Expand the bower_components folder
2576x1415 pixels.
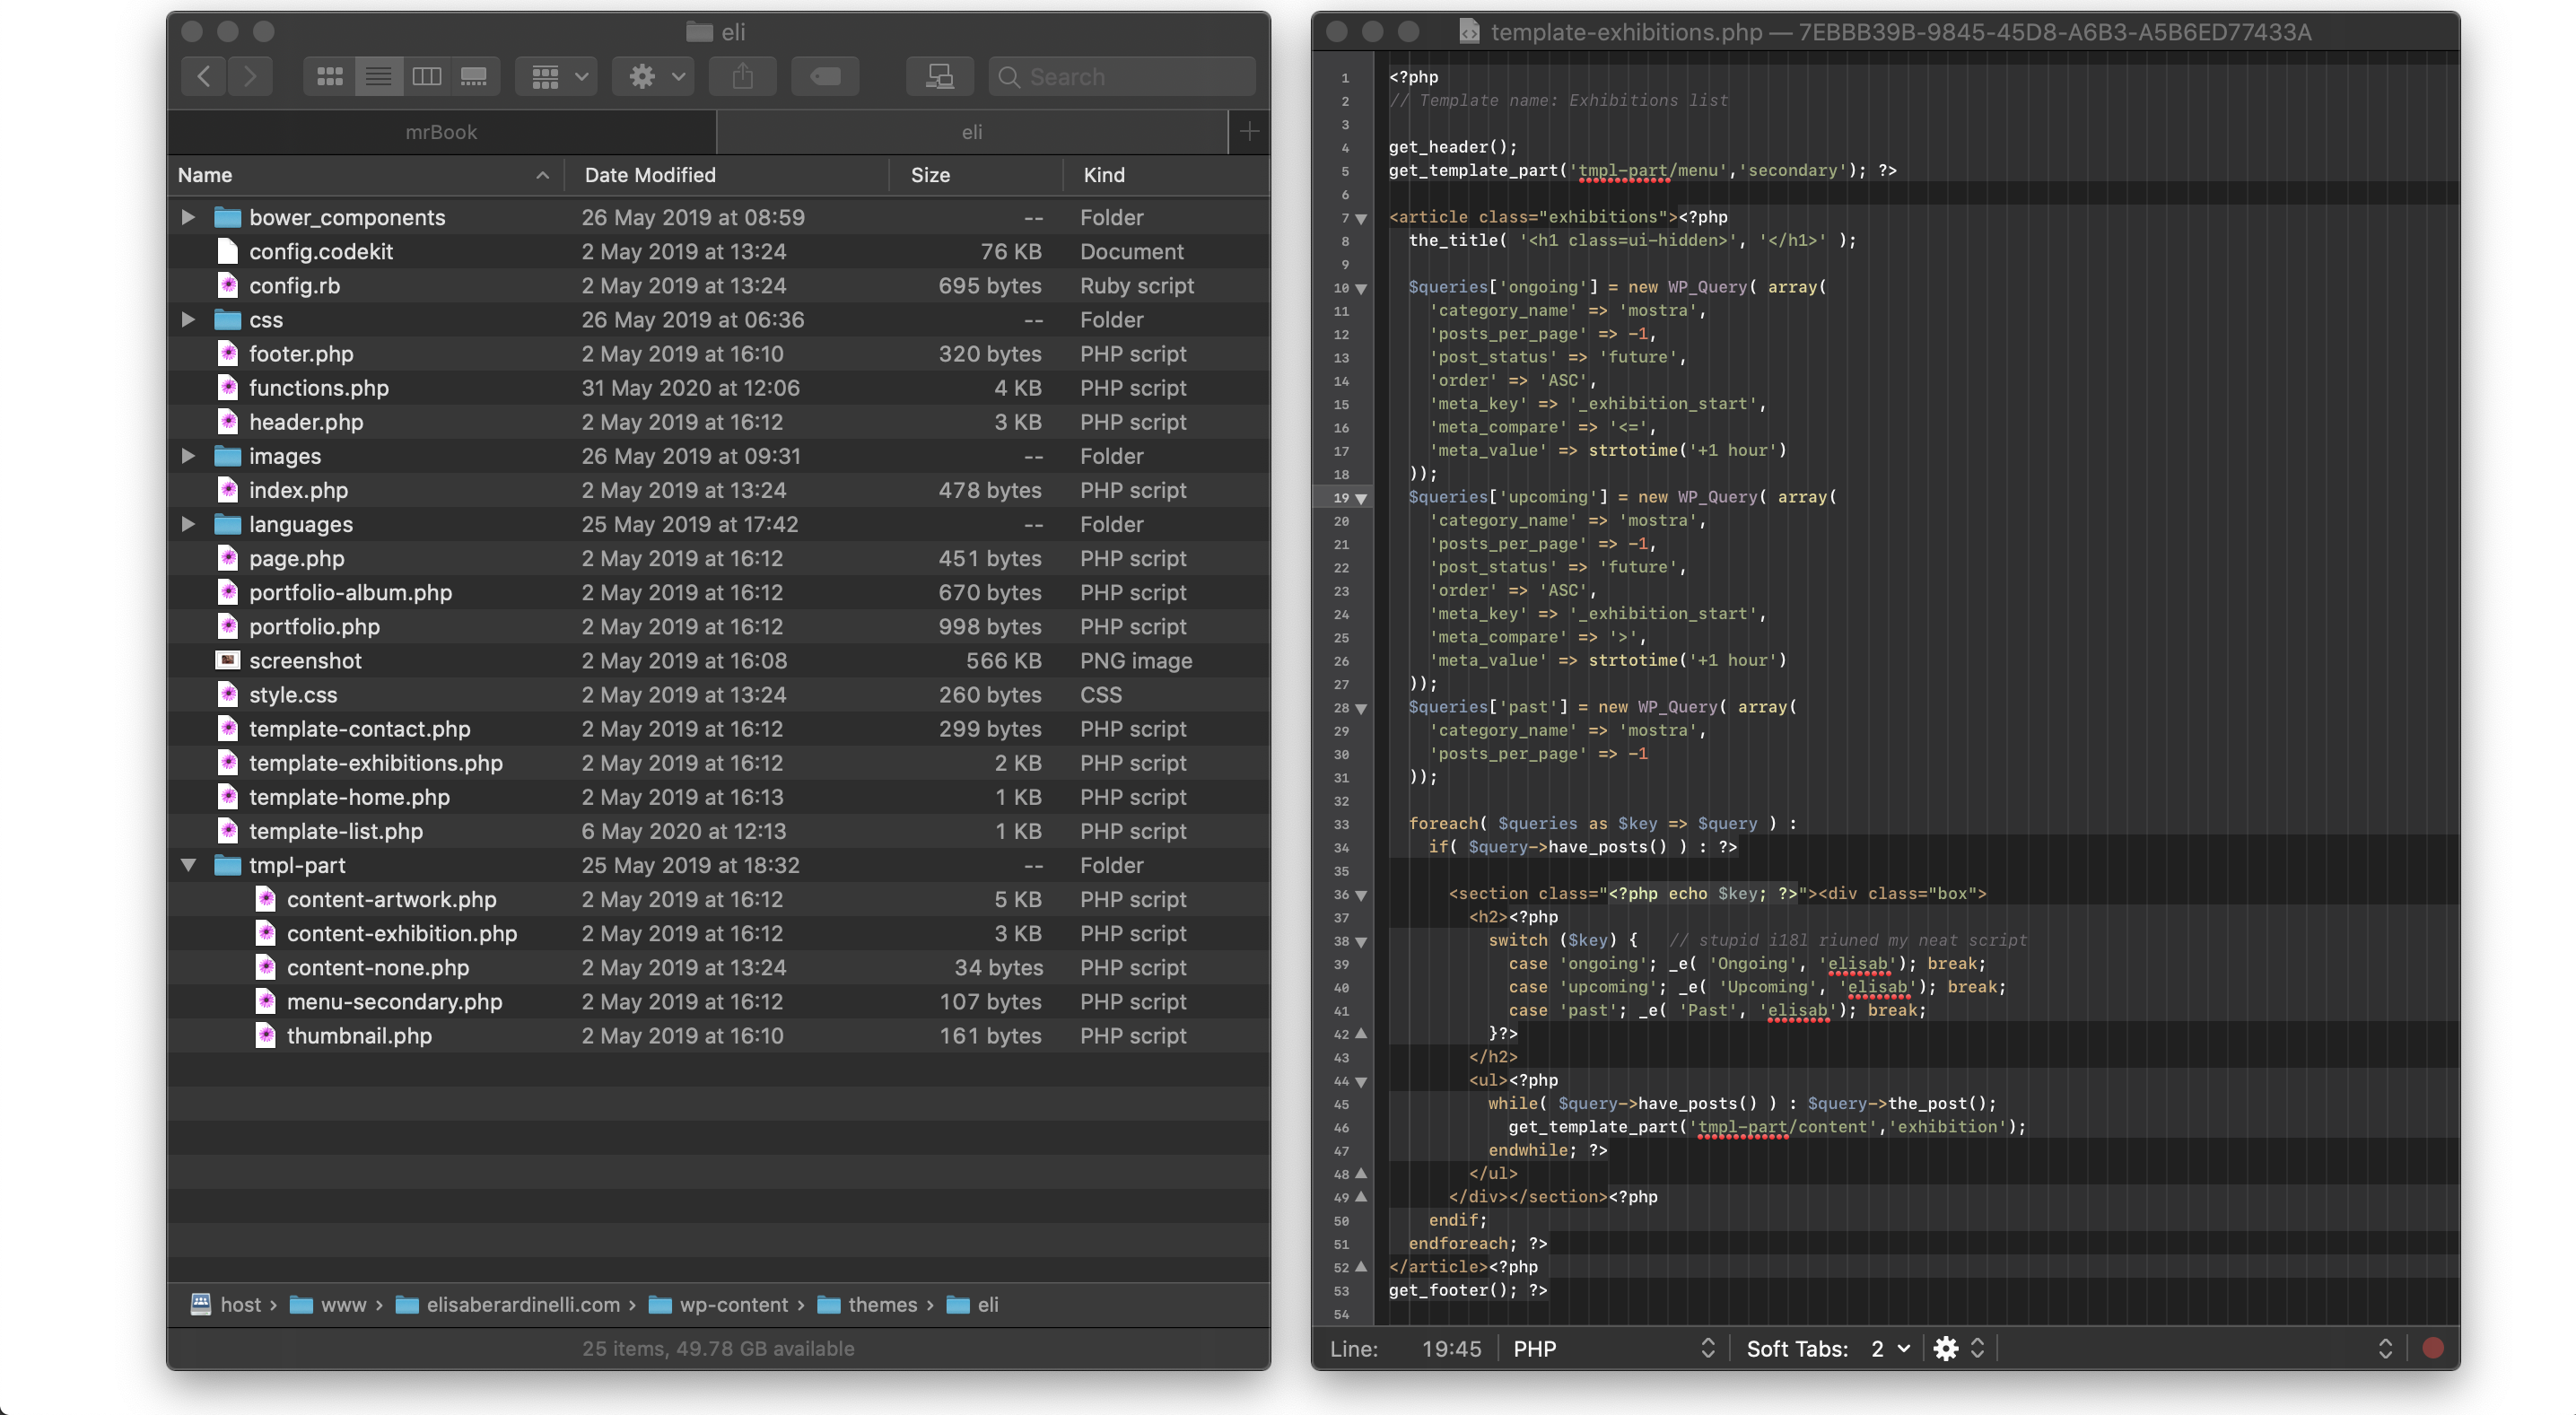click(188, 217)
